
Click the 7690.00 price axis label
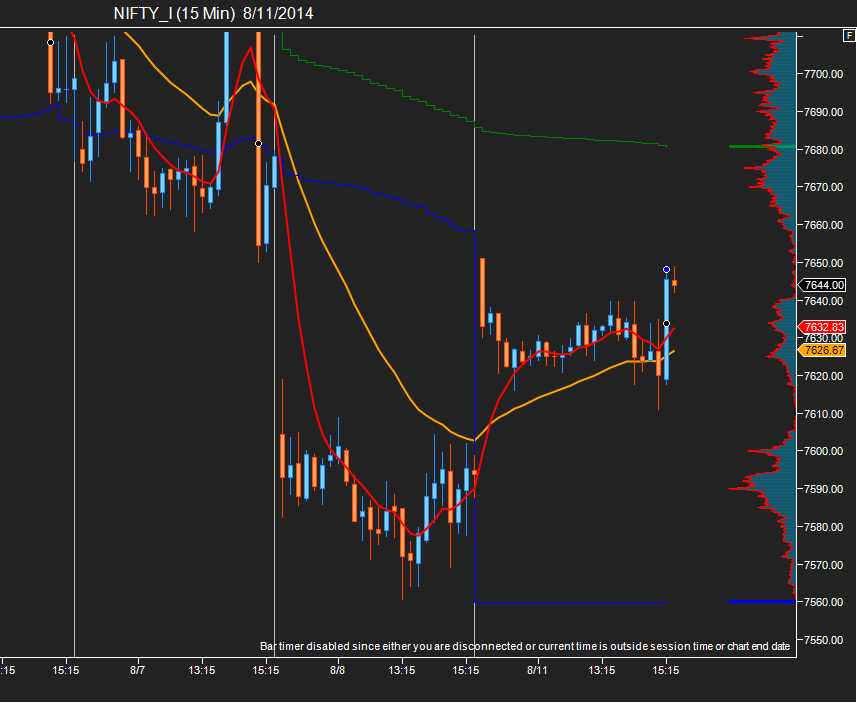[x=823, y=112]
